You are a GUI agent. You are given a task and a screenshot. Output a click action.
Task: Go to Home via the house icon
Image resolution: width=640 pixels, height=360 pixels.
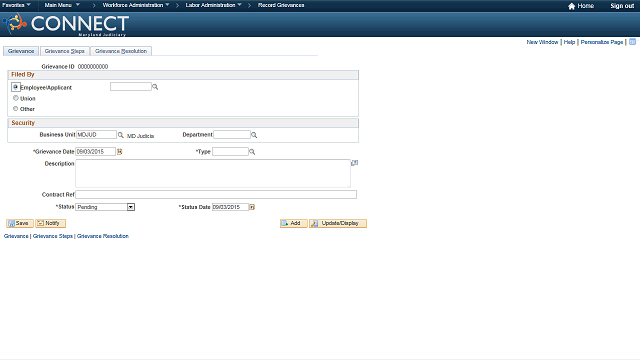[571, 6]
